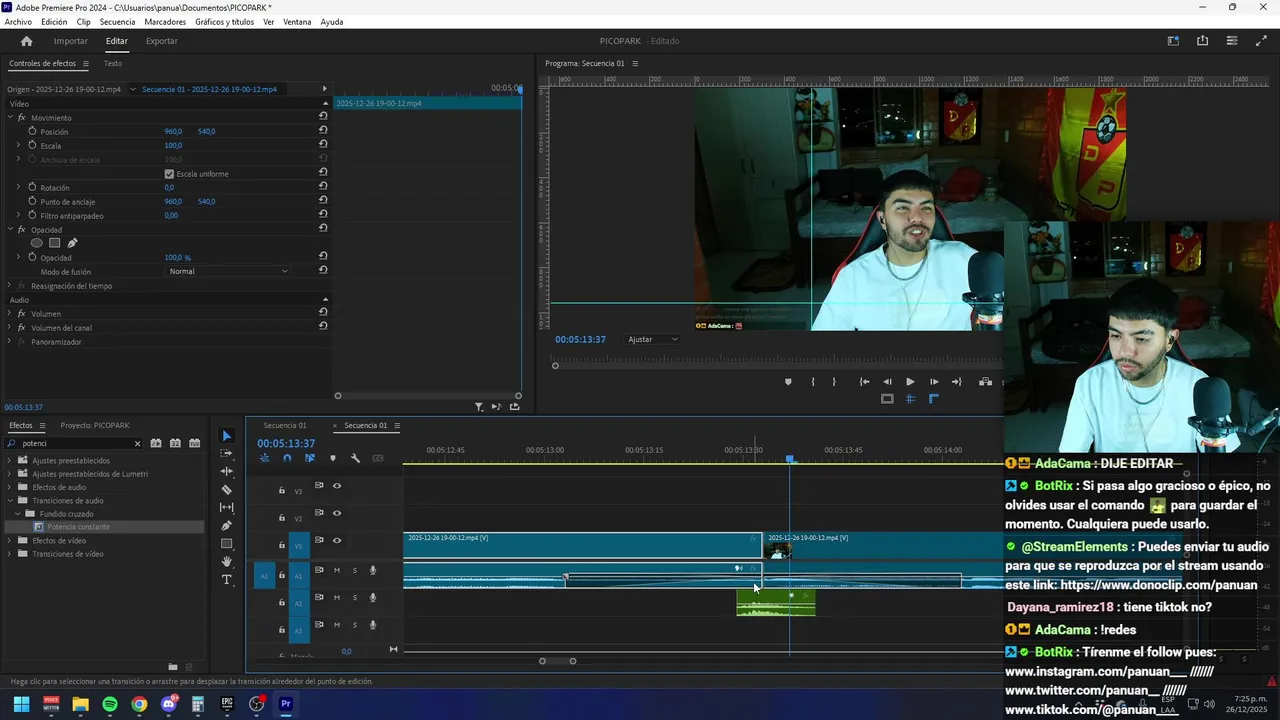
Task: Switch to the Exportar workspace tab
Action: tap(161, 41)
